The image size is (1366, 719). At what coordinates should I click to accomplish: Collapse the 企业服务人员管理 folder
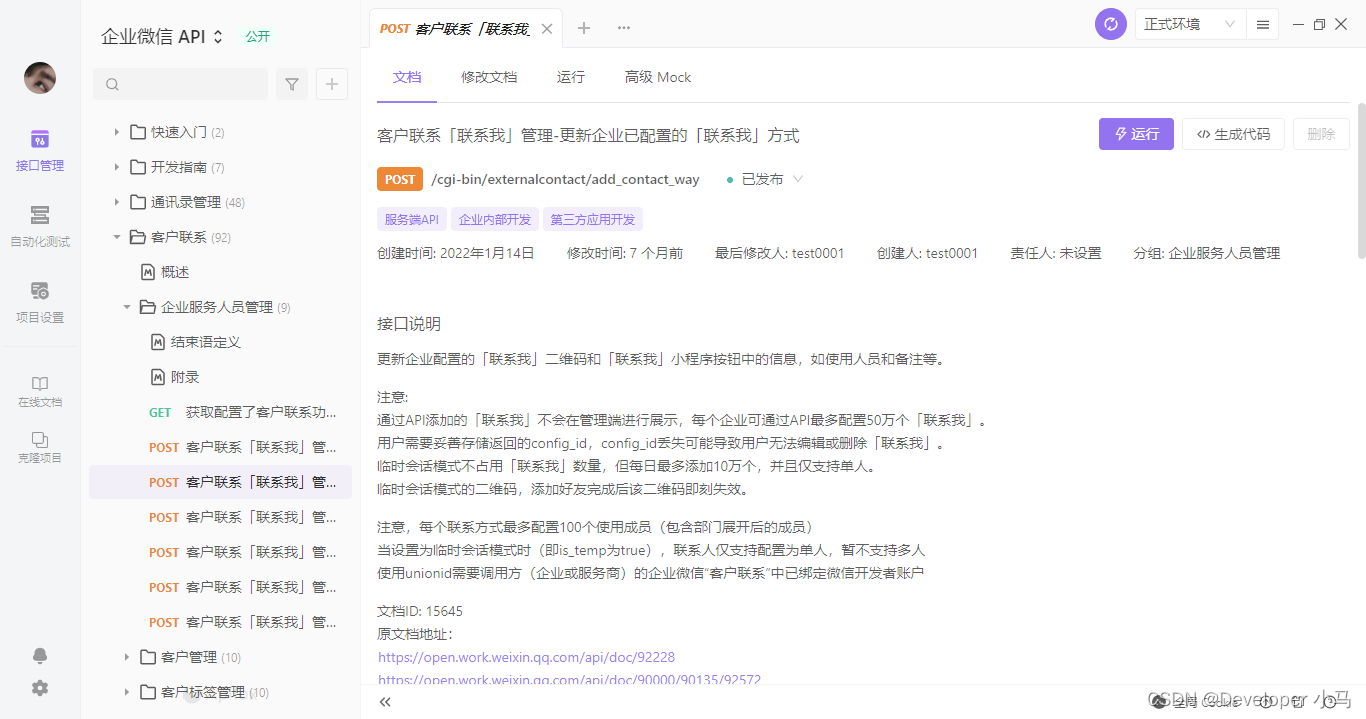127,307
